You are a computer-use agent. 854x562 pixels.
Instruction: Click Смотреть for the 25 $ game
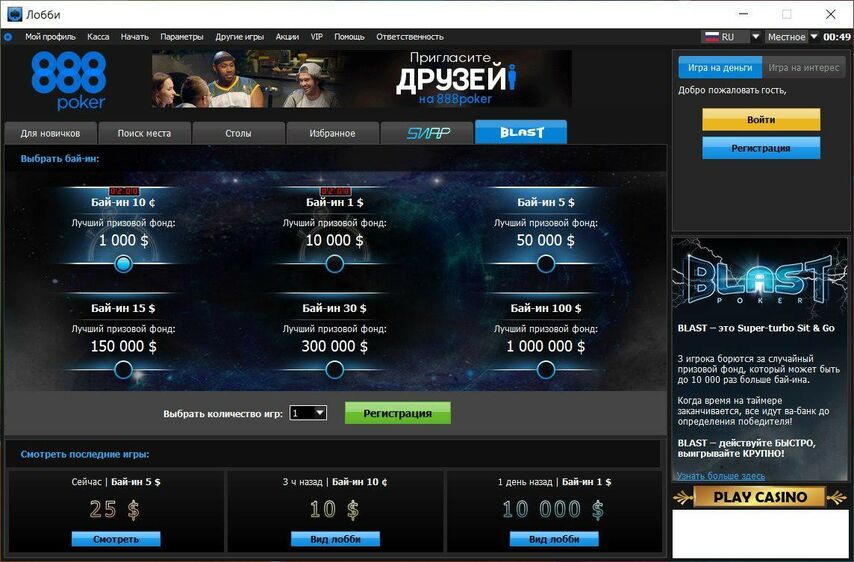click(116, 539)
